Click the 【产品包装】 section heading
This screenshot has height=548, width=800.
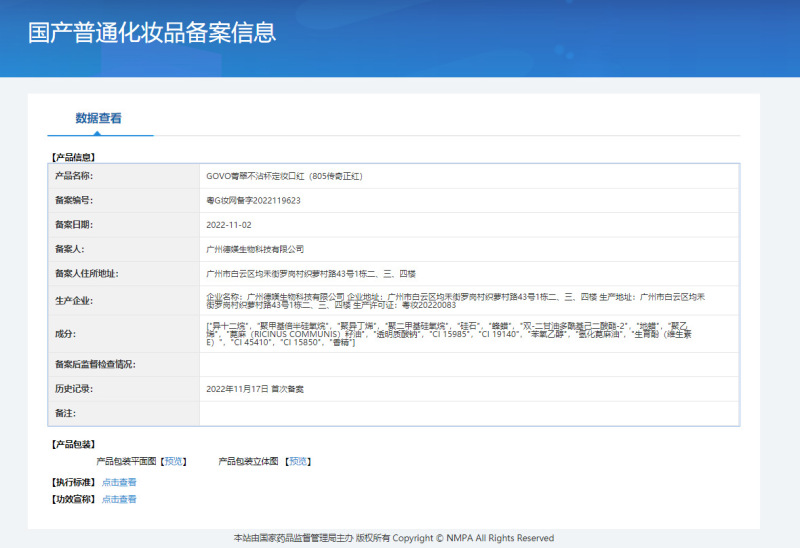[x=73, y=444]
